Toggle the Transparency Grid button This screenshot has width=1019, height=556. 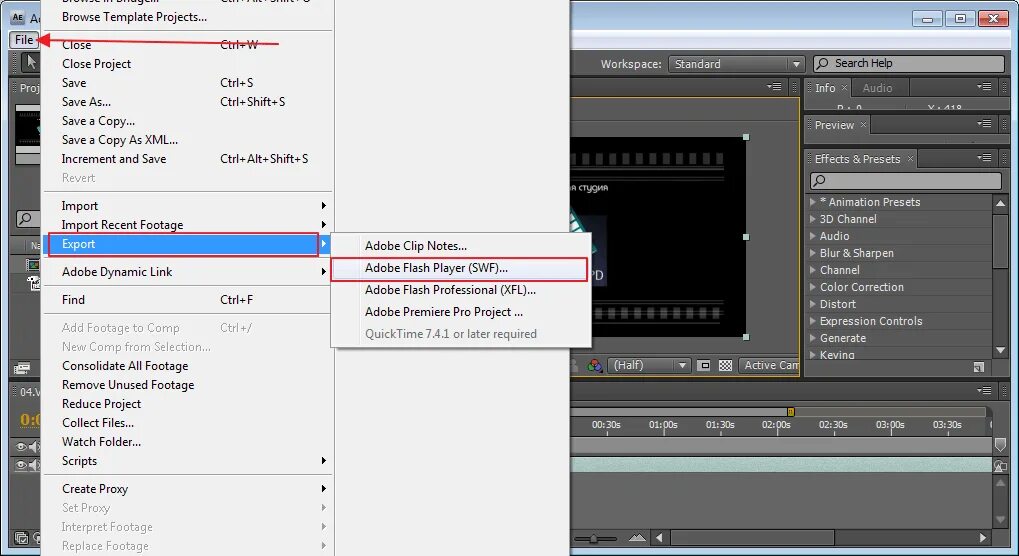725,366
